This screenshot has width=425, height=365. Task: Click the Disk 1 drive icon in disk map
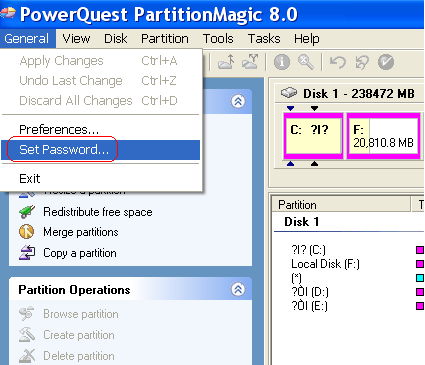pyautogui.click(x=289, y=93)
